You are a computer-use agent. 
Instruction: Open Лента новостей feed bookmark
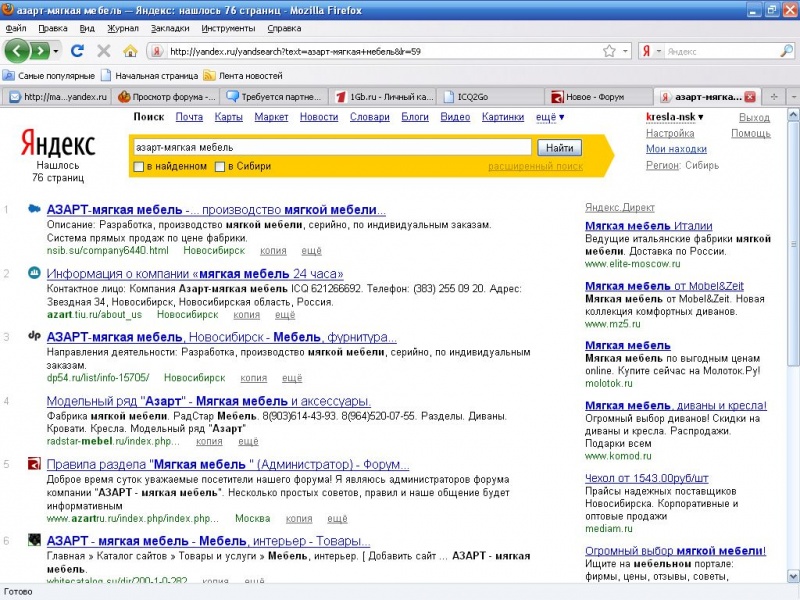pyautogui.click(x=243, y=75)
